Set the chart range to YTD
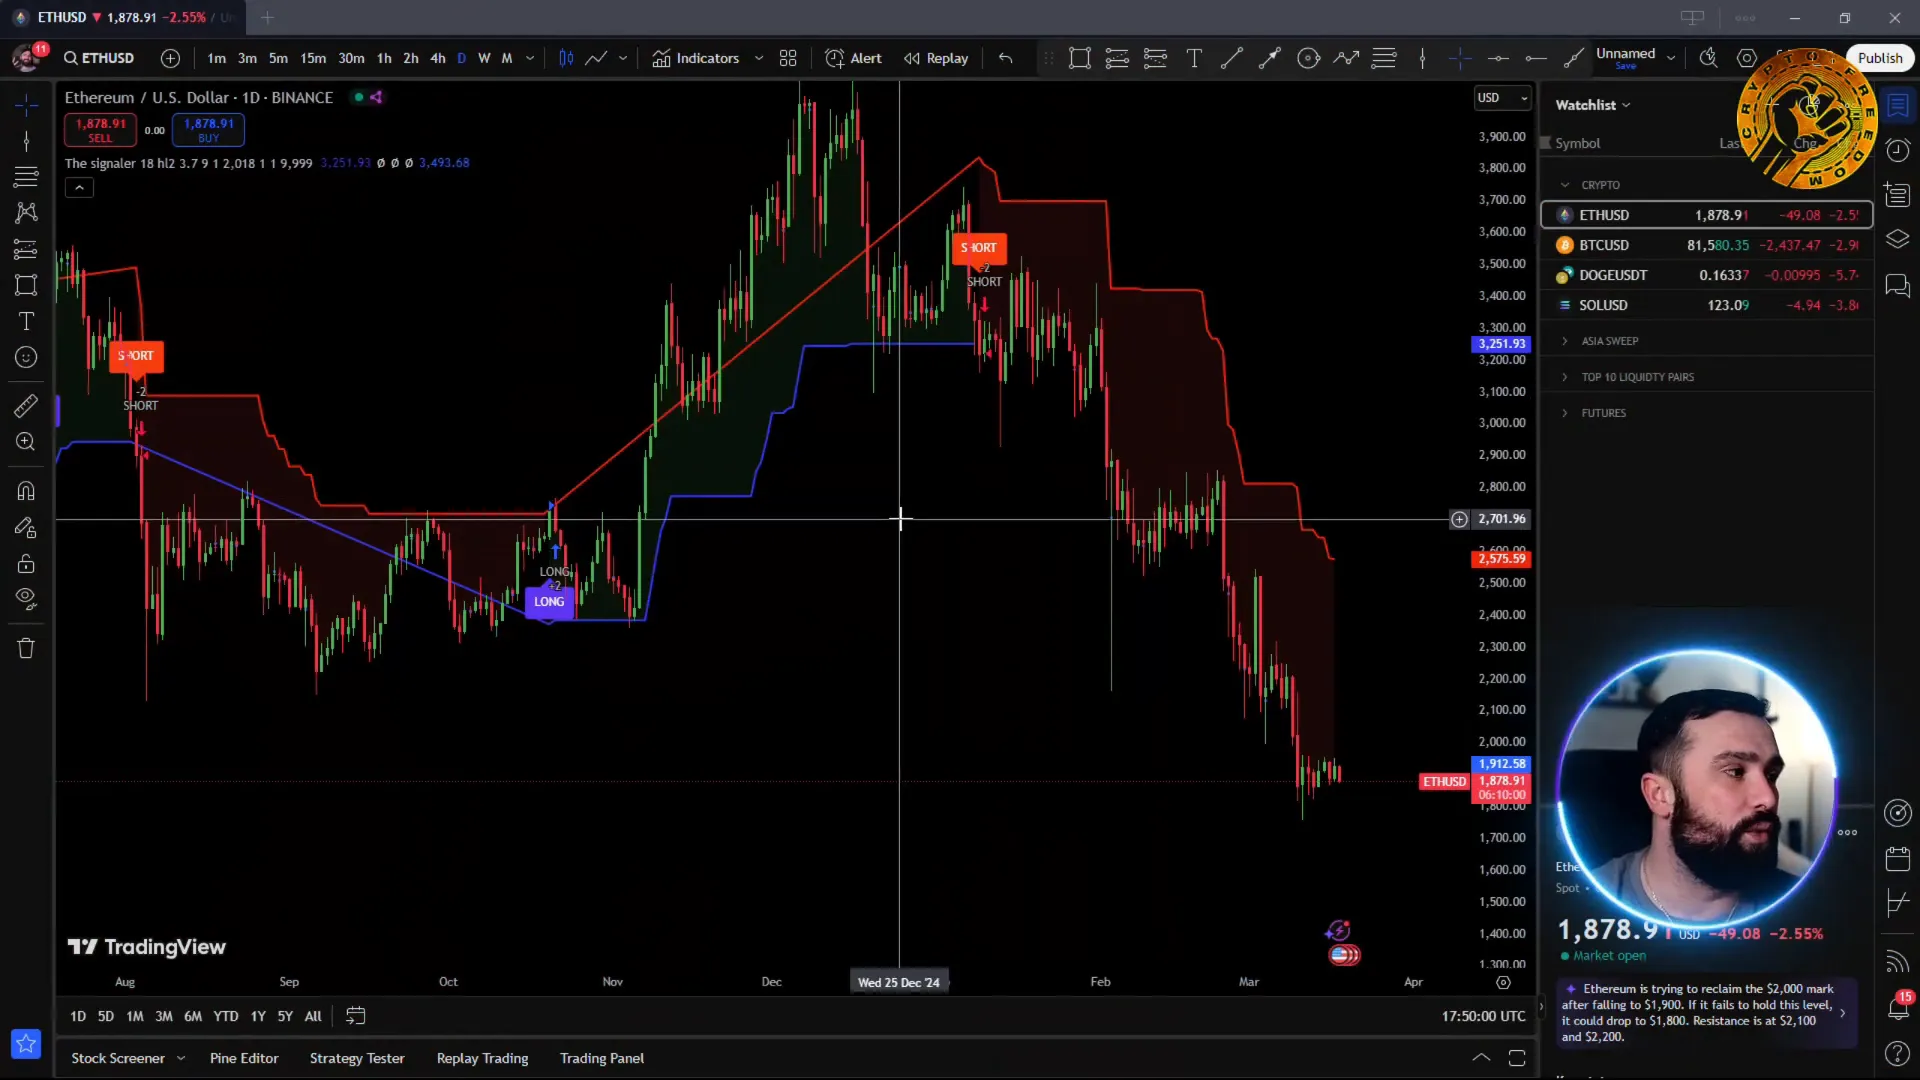 tap(226, 1016)
